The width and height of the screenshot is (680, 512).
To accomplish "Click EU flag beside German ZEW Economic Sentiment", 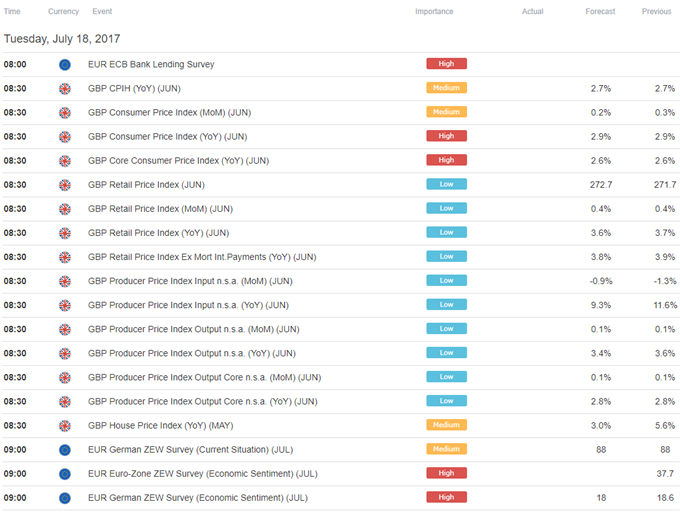I will 65,498.
